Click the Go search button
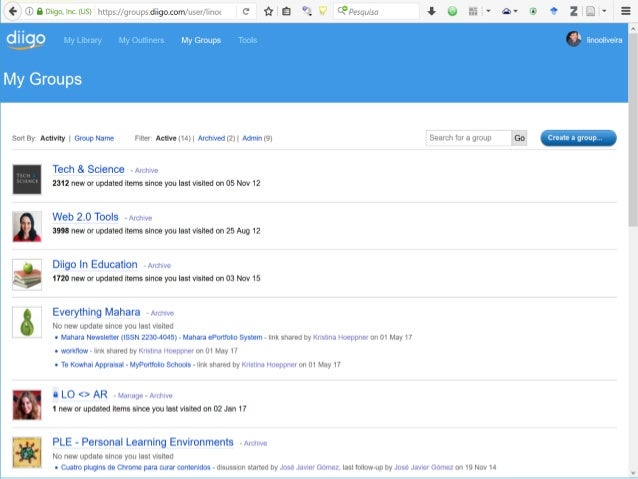 tap(519, 138)
